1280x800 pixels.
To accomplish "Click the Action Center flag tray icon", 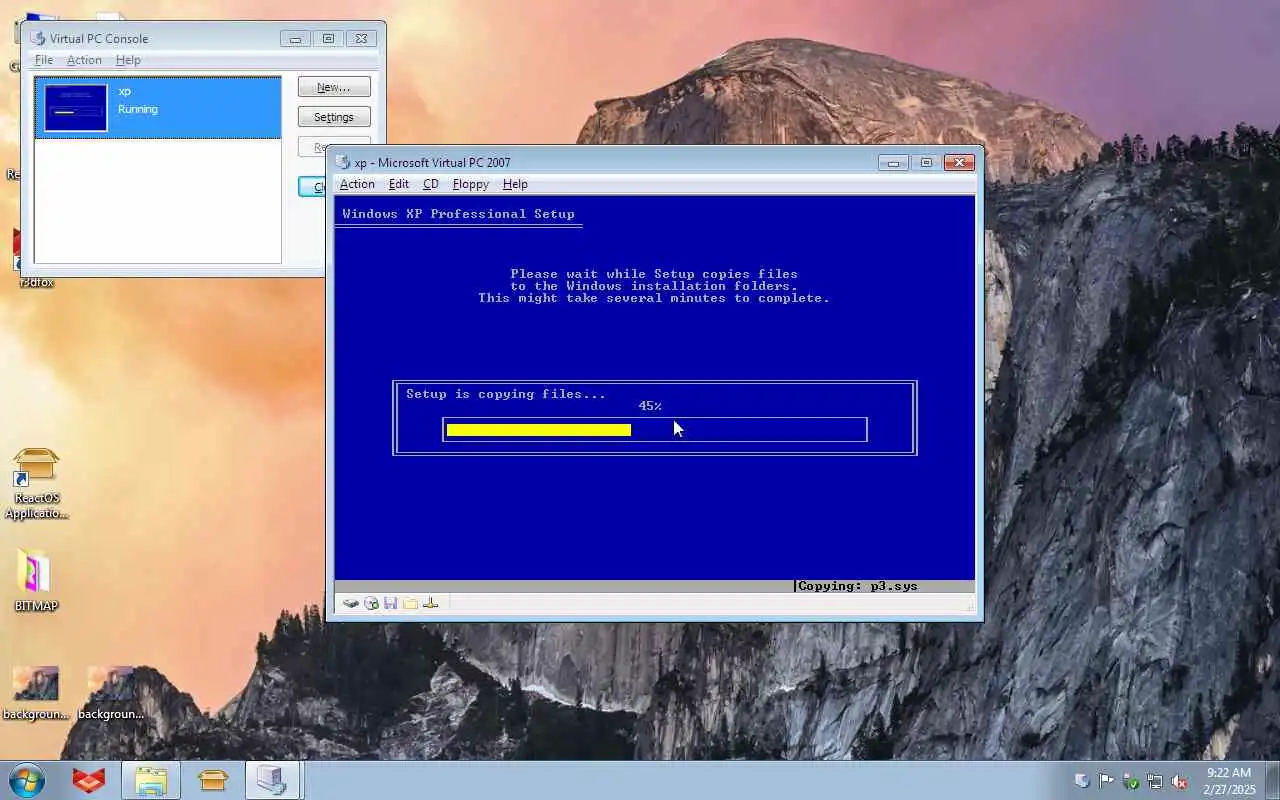I will [1106, 781].
